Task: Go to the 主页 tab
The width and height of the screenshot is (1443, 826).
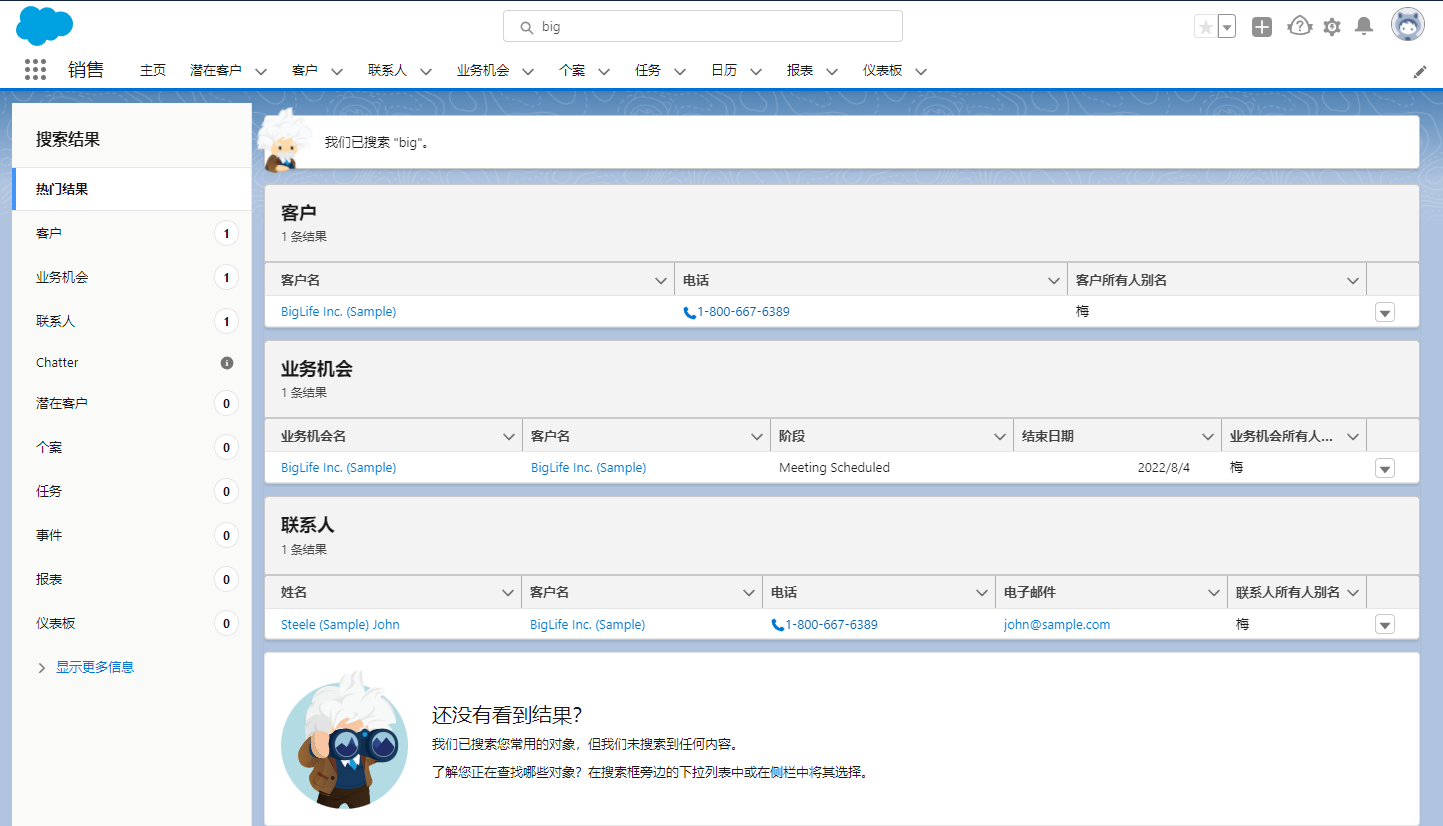Action: [x=153, y=70]
